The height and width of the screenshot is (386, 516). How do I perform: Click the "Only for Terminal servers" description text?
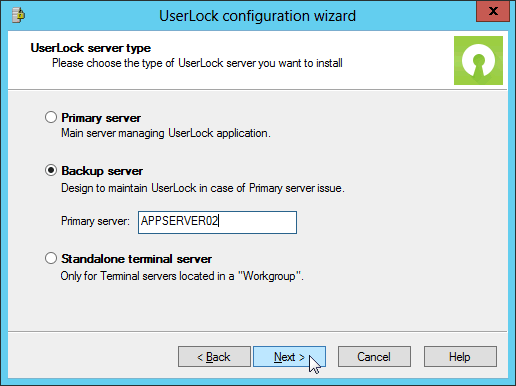(182, 276)
